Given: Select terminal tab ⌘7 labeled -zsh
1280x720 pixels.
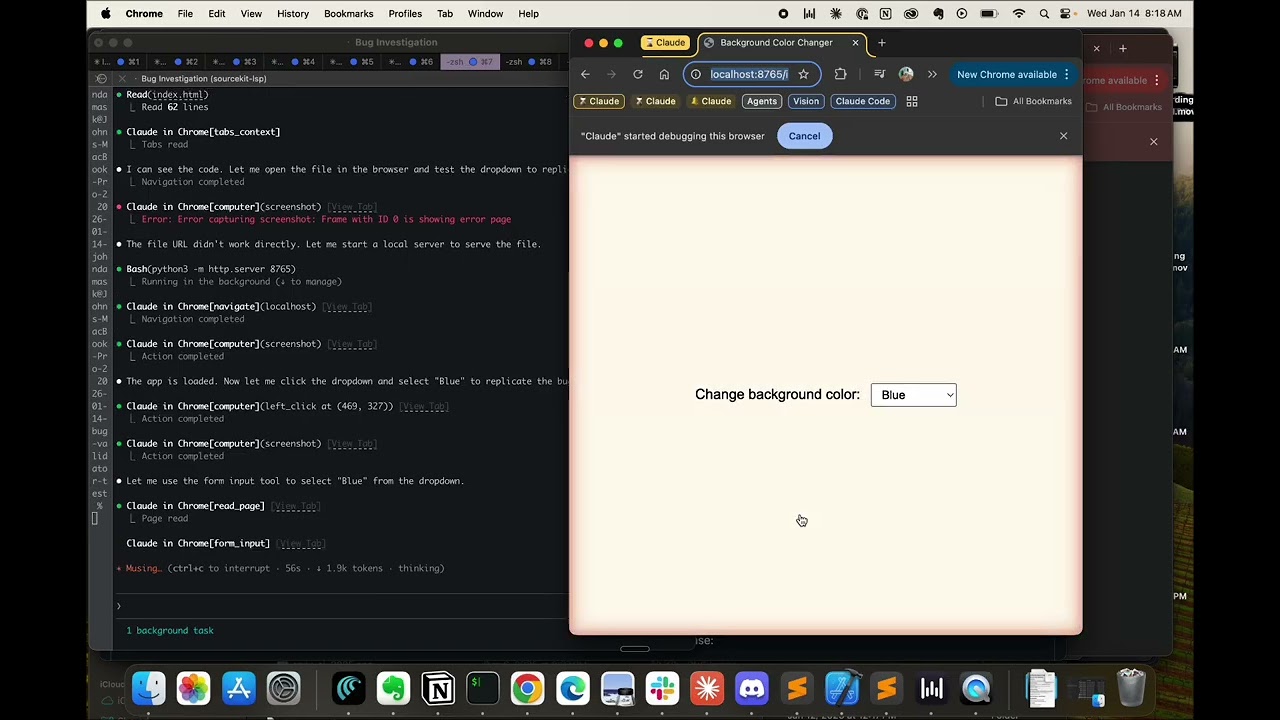Looking at the screenshot, I should click(x=470, y=62).
